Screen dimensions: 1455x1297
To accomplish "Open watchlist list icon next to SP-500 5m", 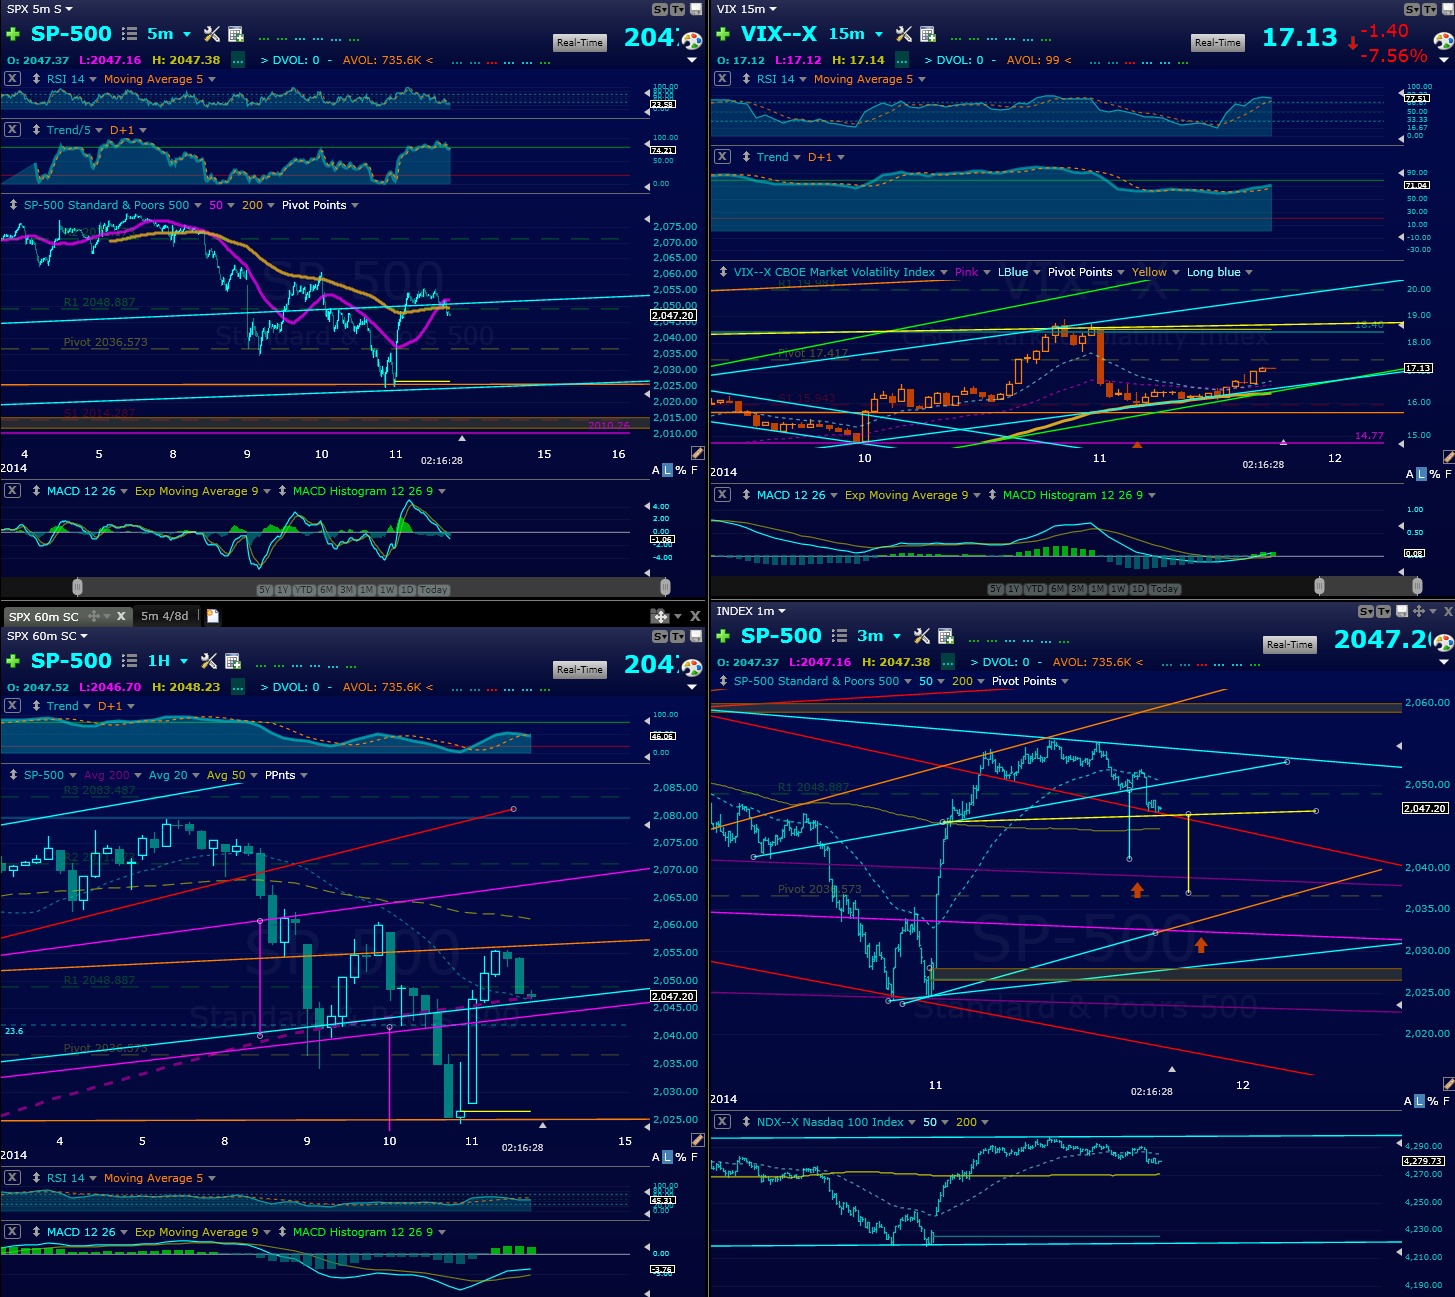I will [129, 34].
